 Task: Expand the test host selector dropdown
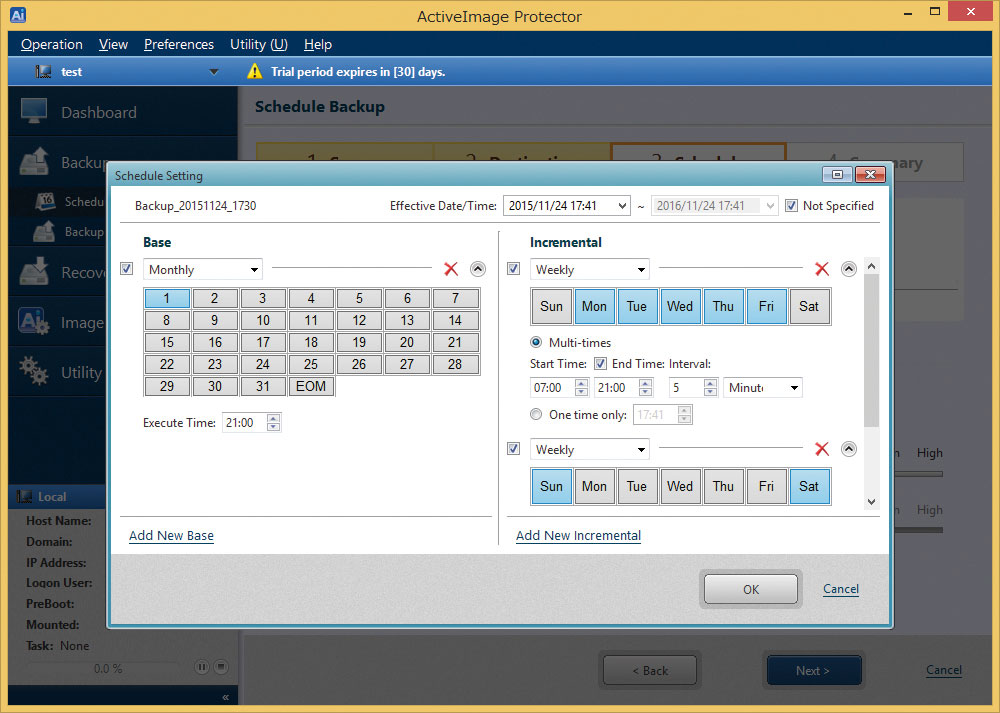[214, 71]
